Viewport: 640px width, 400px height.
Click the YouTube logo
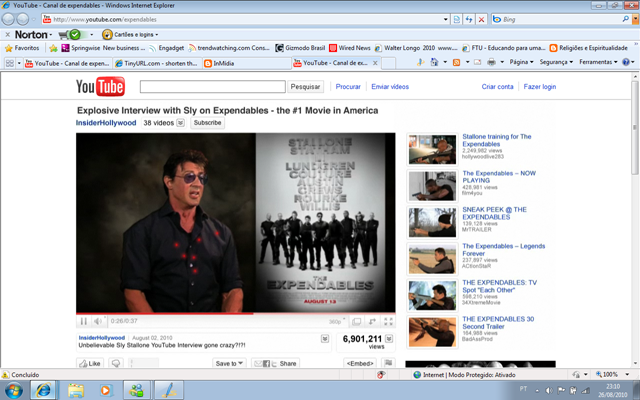click(x=100, y=86)
